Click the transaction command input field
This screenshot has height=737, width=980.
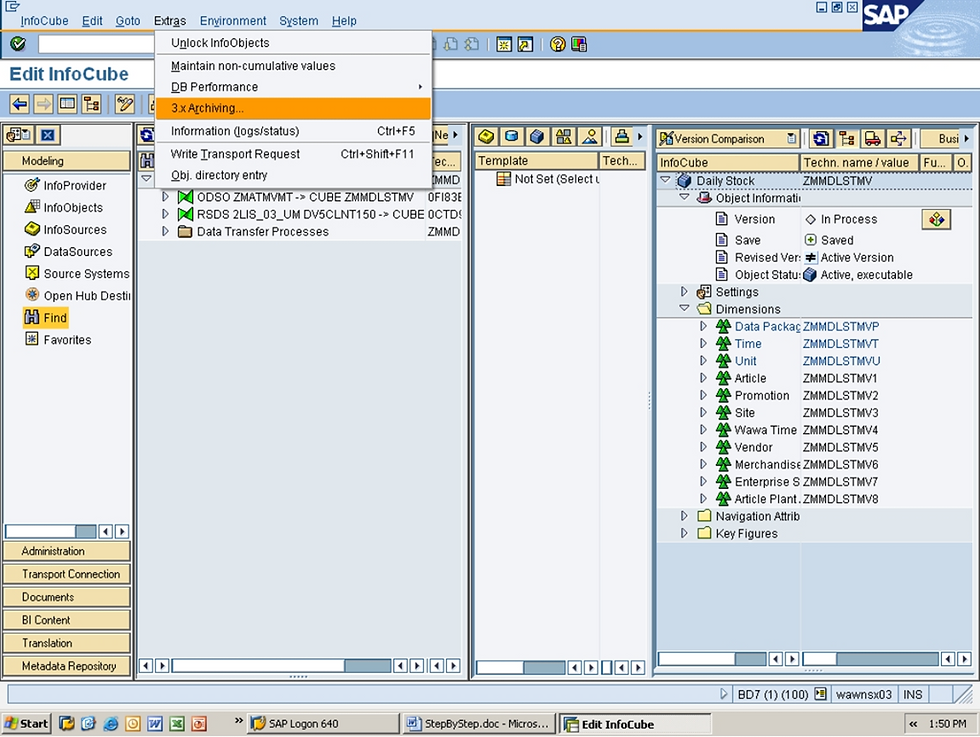pos(96,44)
